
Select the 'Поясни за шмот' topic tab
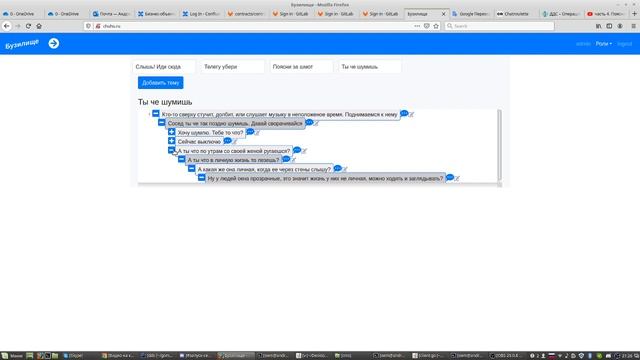click(x=301, y=67)
